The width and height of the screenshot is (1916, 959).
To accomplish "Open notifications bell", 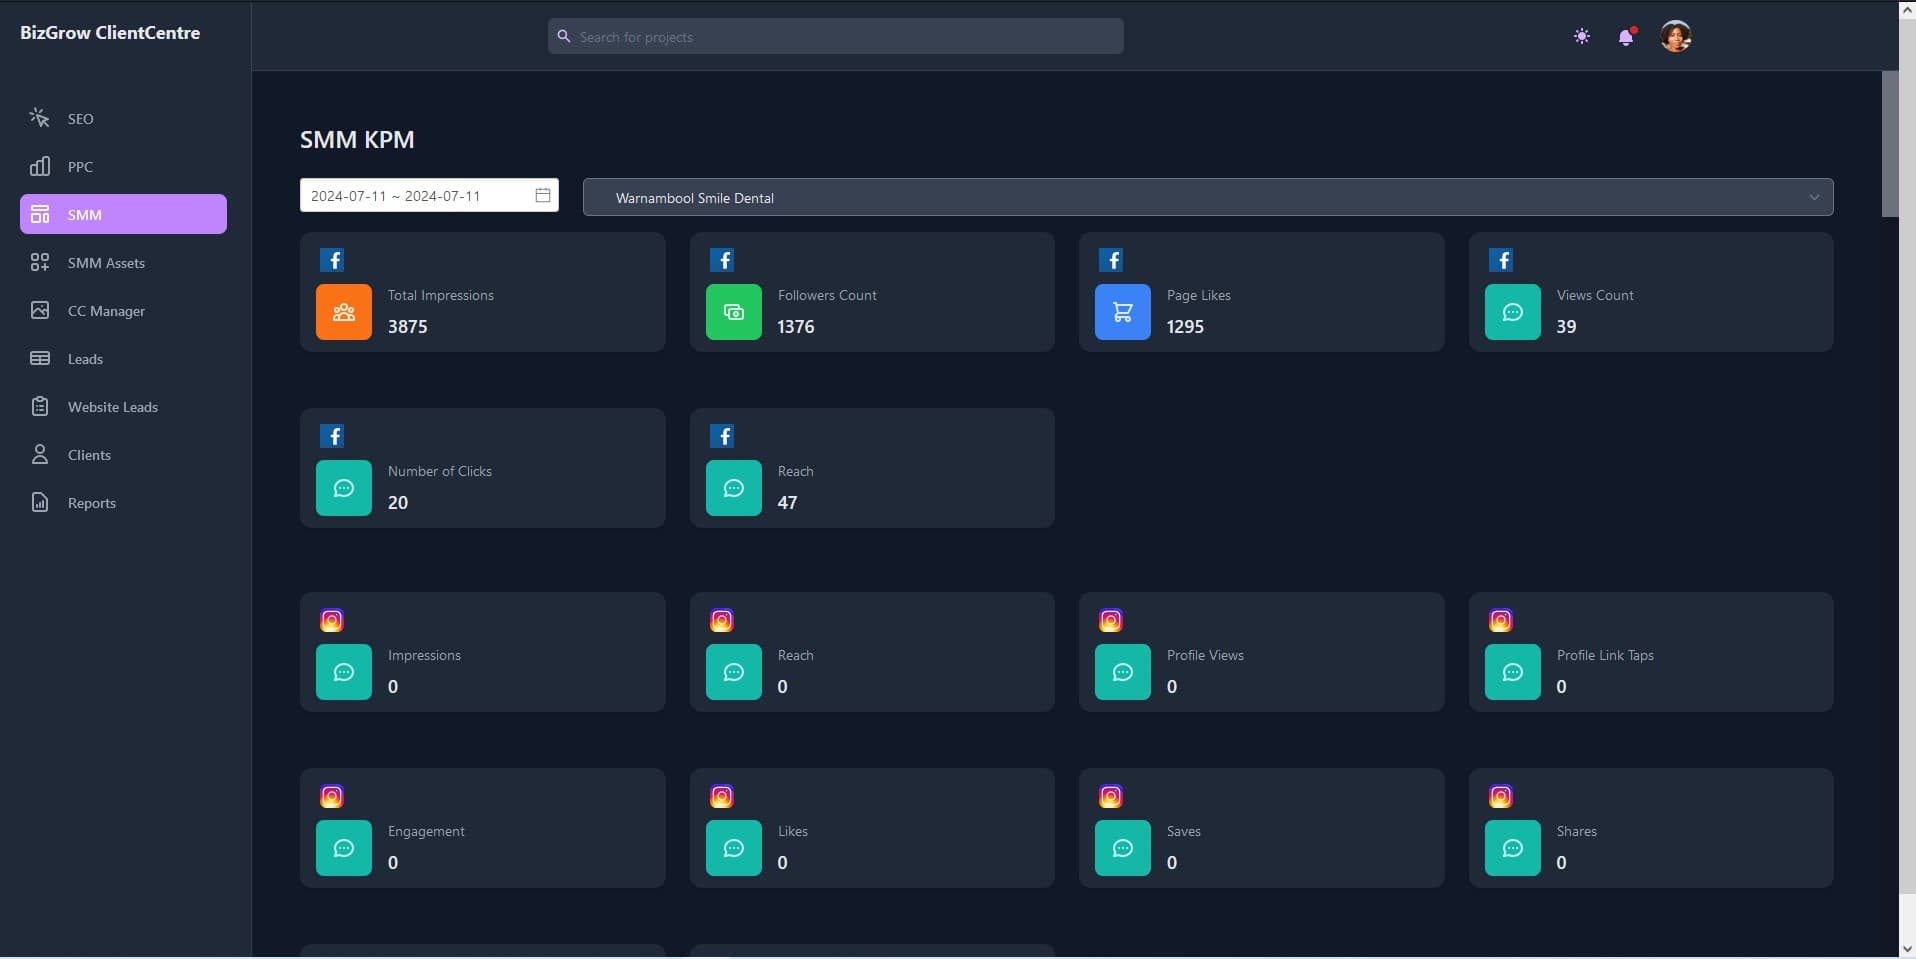I will point(1626,37).
